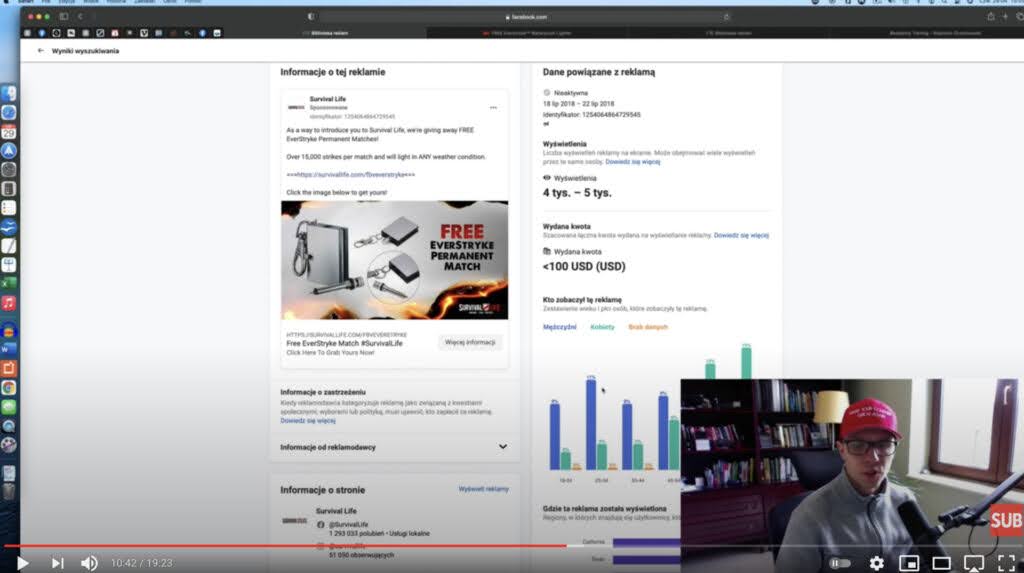Open YouTube player settings gear
The height and width of the screenshot is (573, 1024).
point(876,563)
